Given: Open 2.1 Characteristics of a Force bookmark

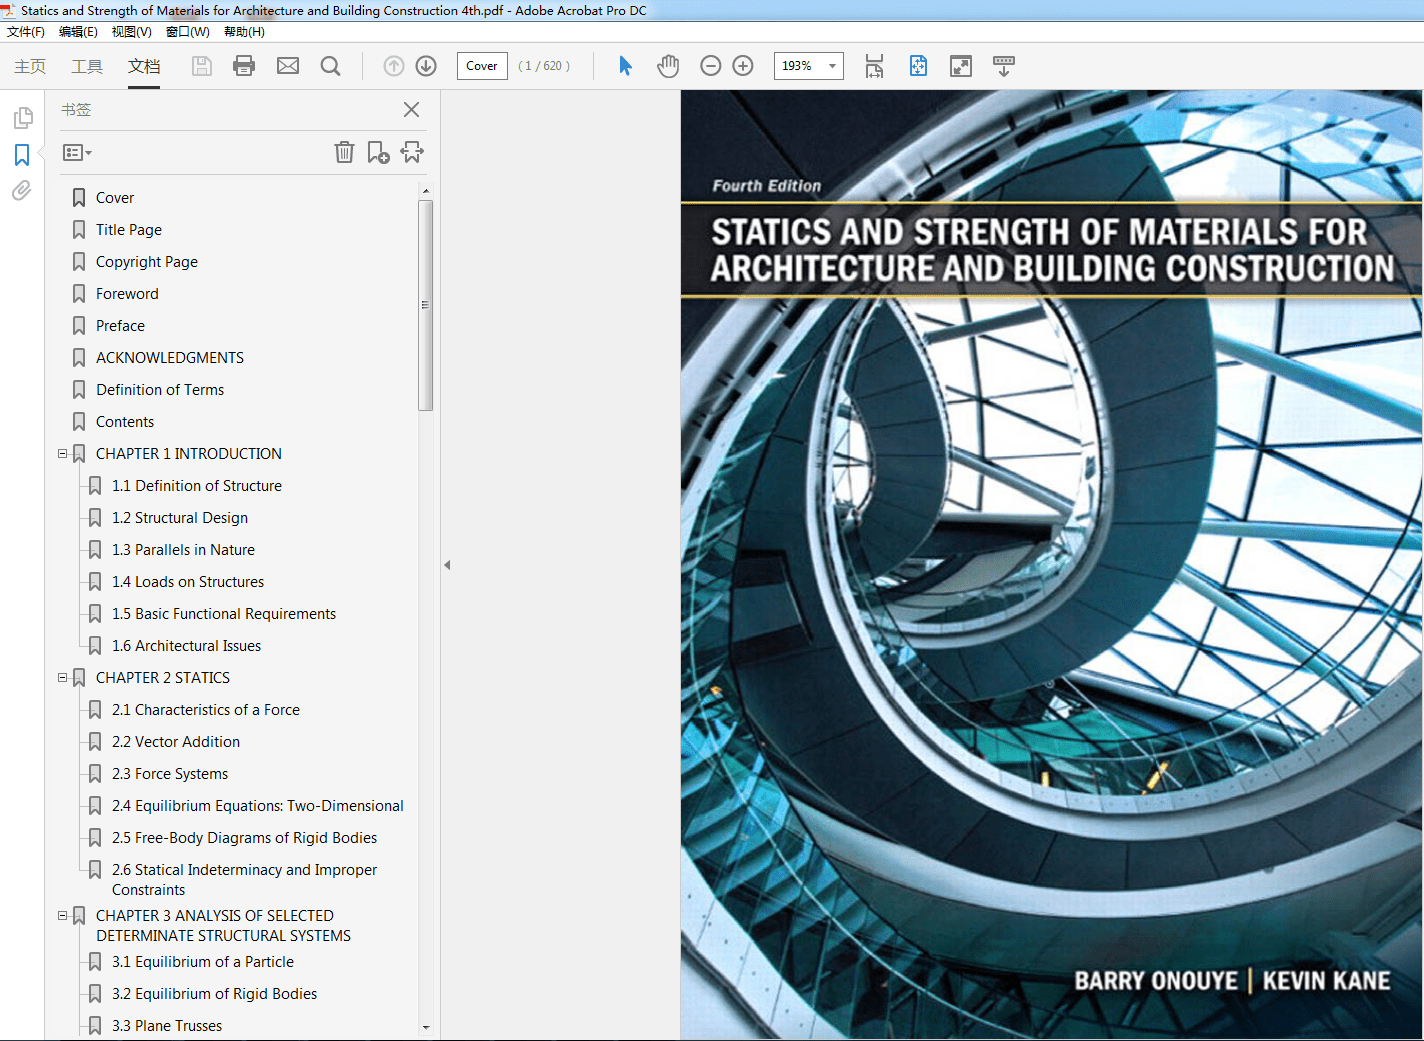Looking at the screenshot, I should 206,710.
